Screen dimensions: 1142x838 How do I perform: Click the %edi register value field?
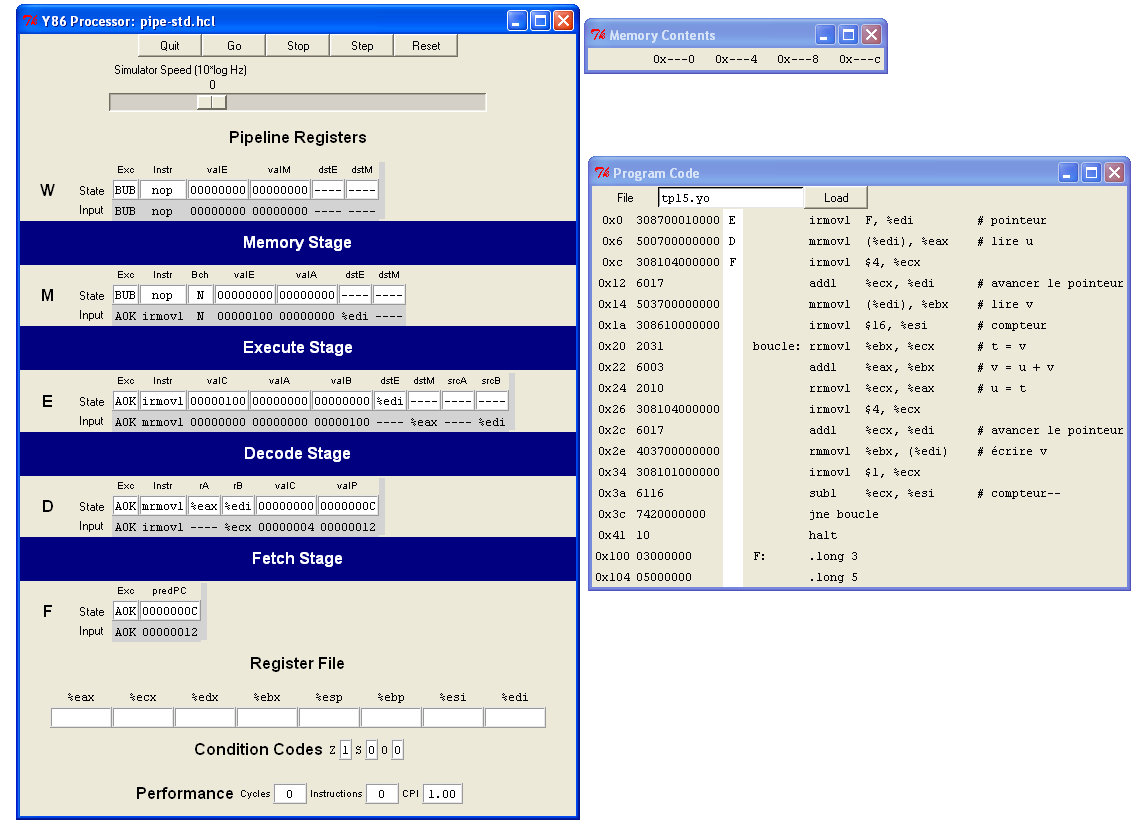tap(514, 717)
